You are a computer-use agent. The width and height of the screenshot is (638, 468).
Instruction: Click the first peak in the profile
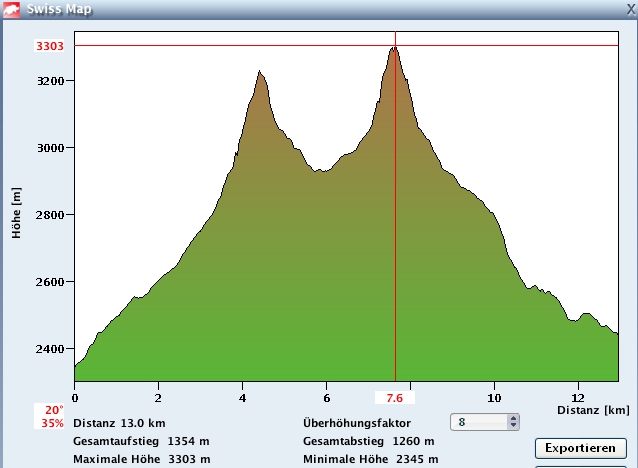(260, 74)
